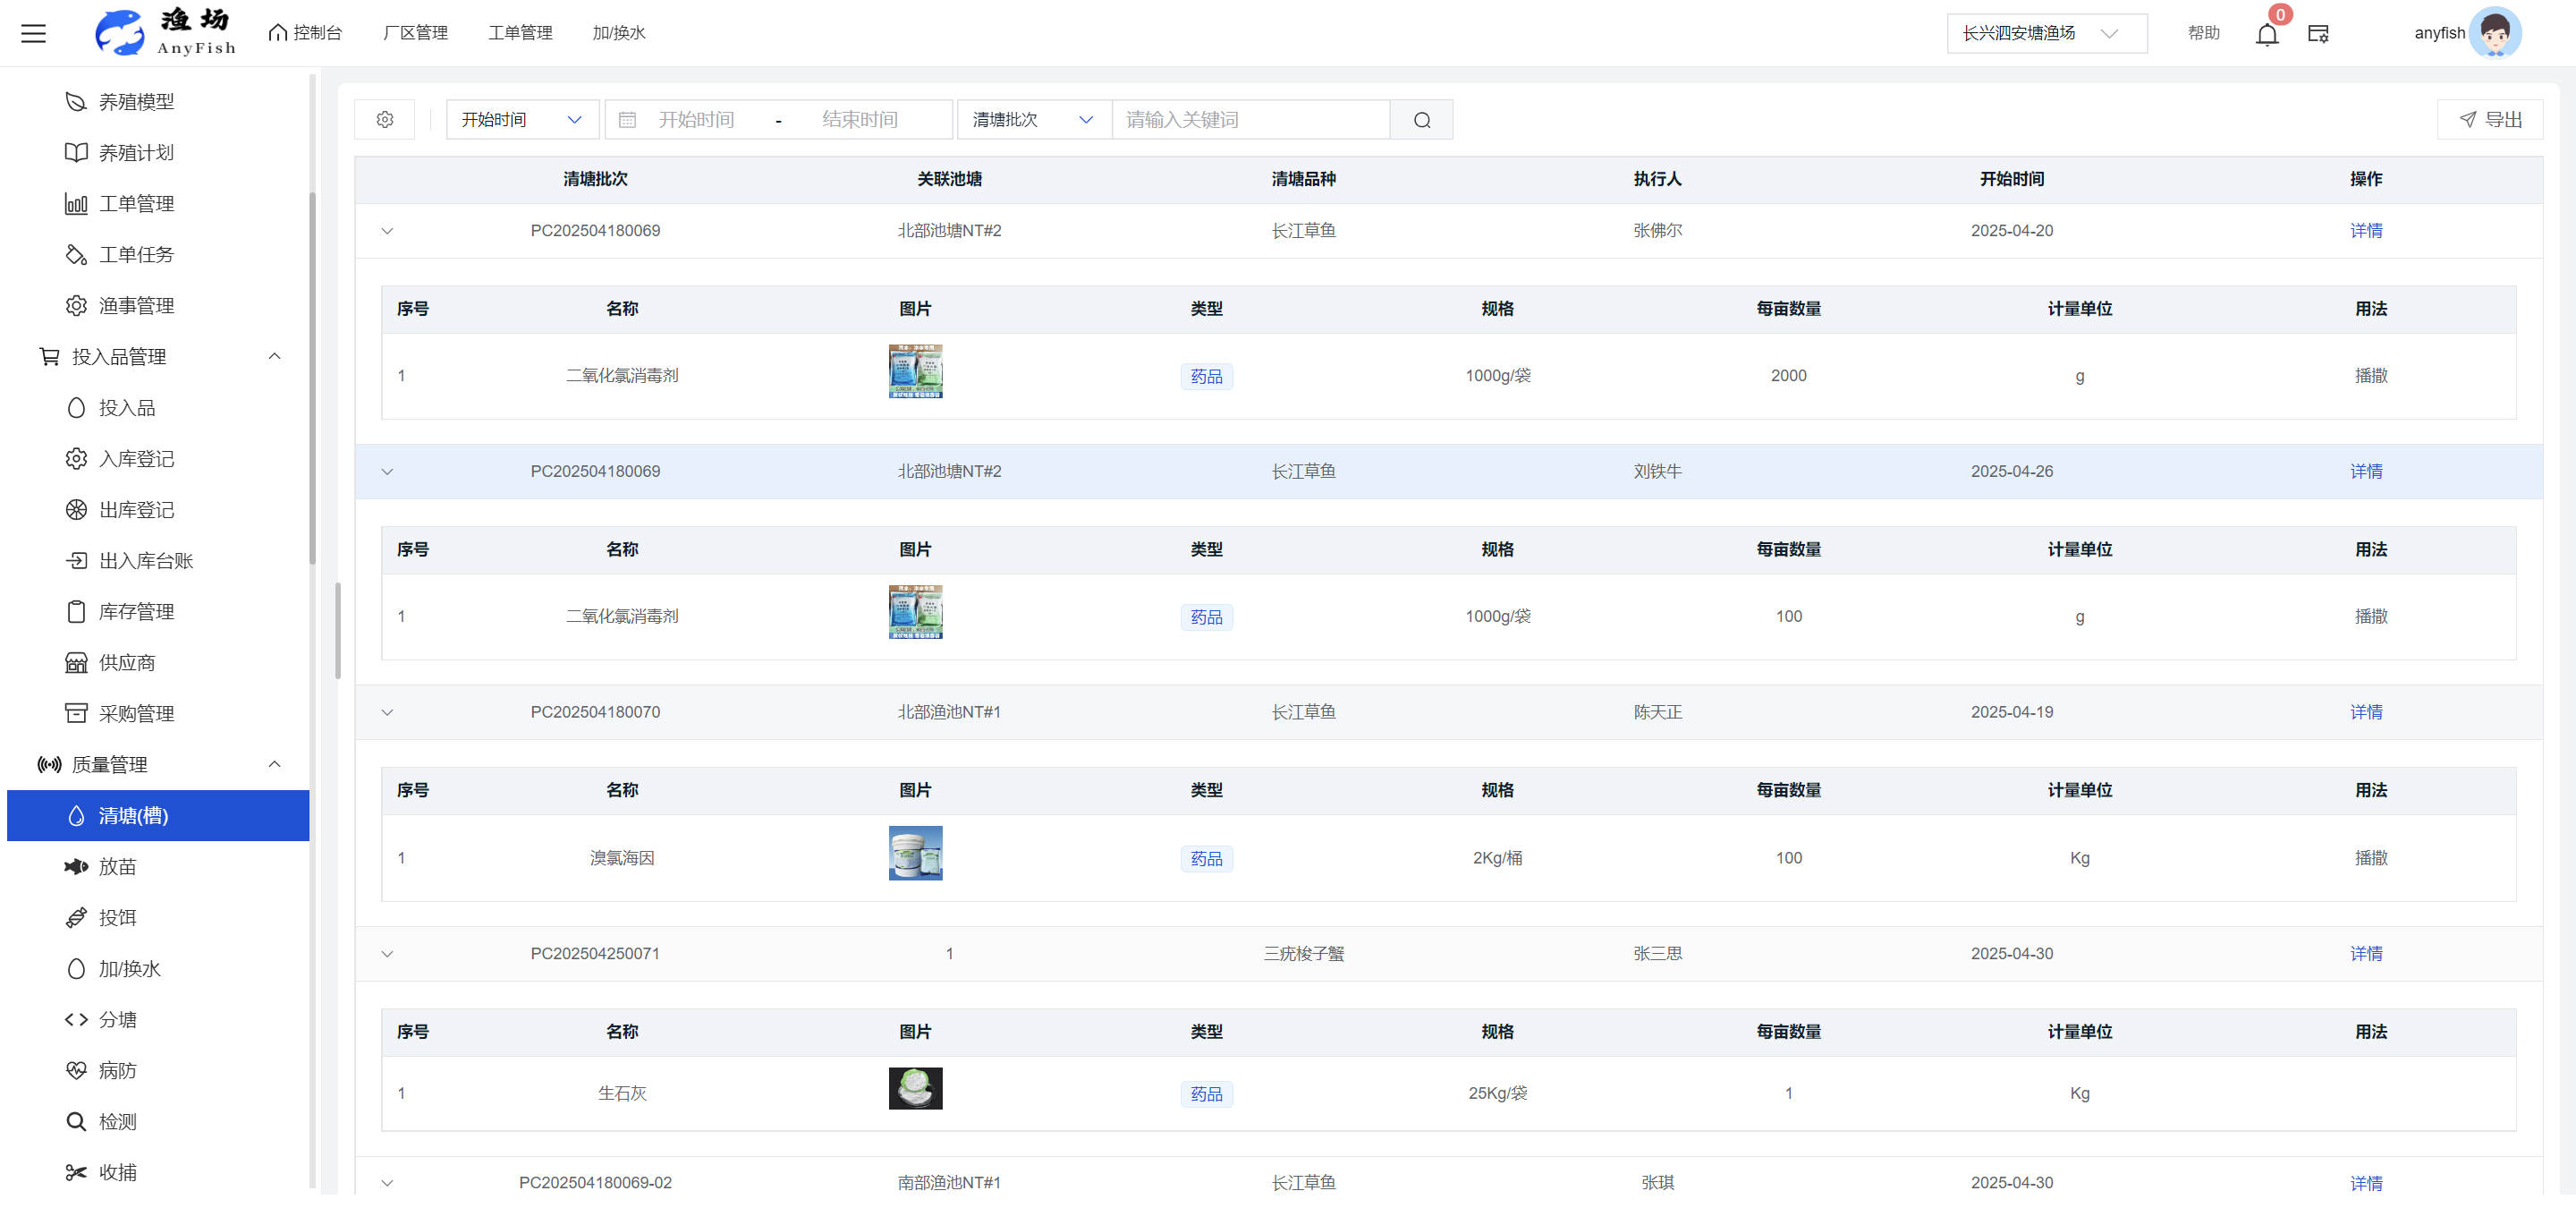Click the search magnifier button
The height and width of the screenshot is (1208, 2576).
pos(1421,120)
